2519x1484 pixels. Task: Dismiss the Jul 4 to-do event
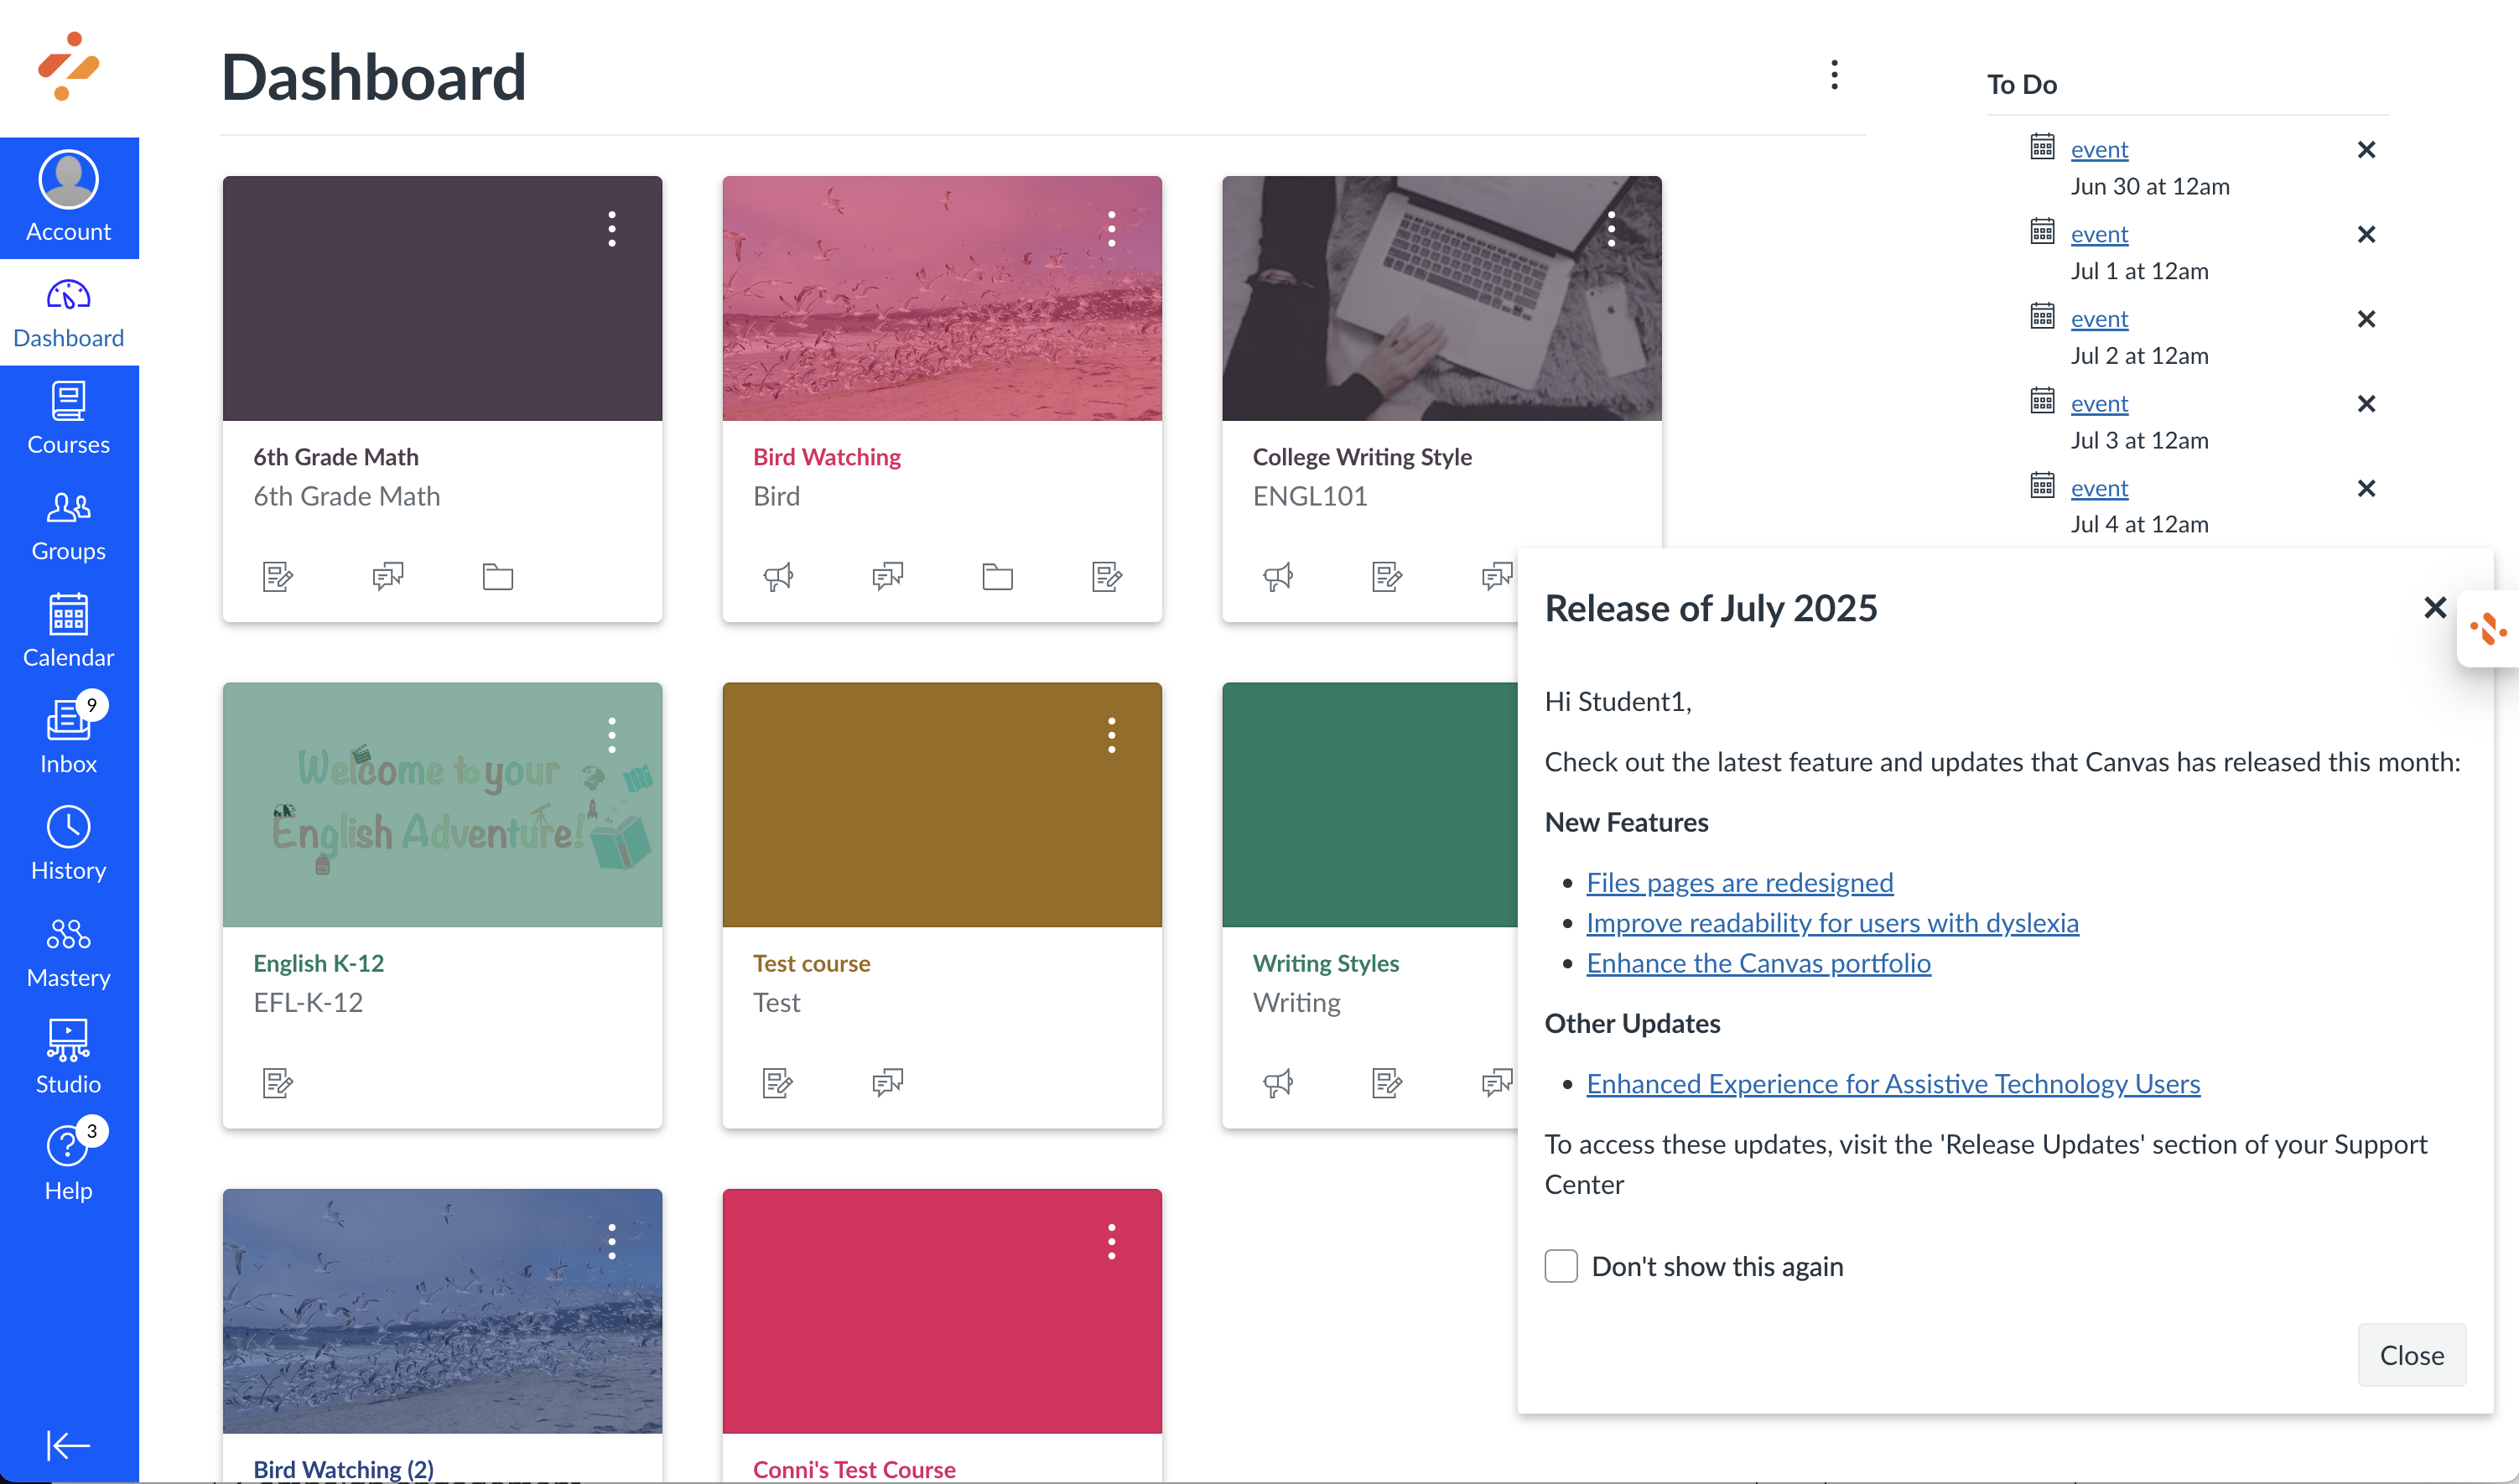(2365, 488)
